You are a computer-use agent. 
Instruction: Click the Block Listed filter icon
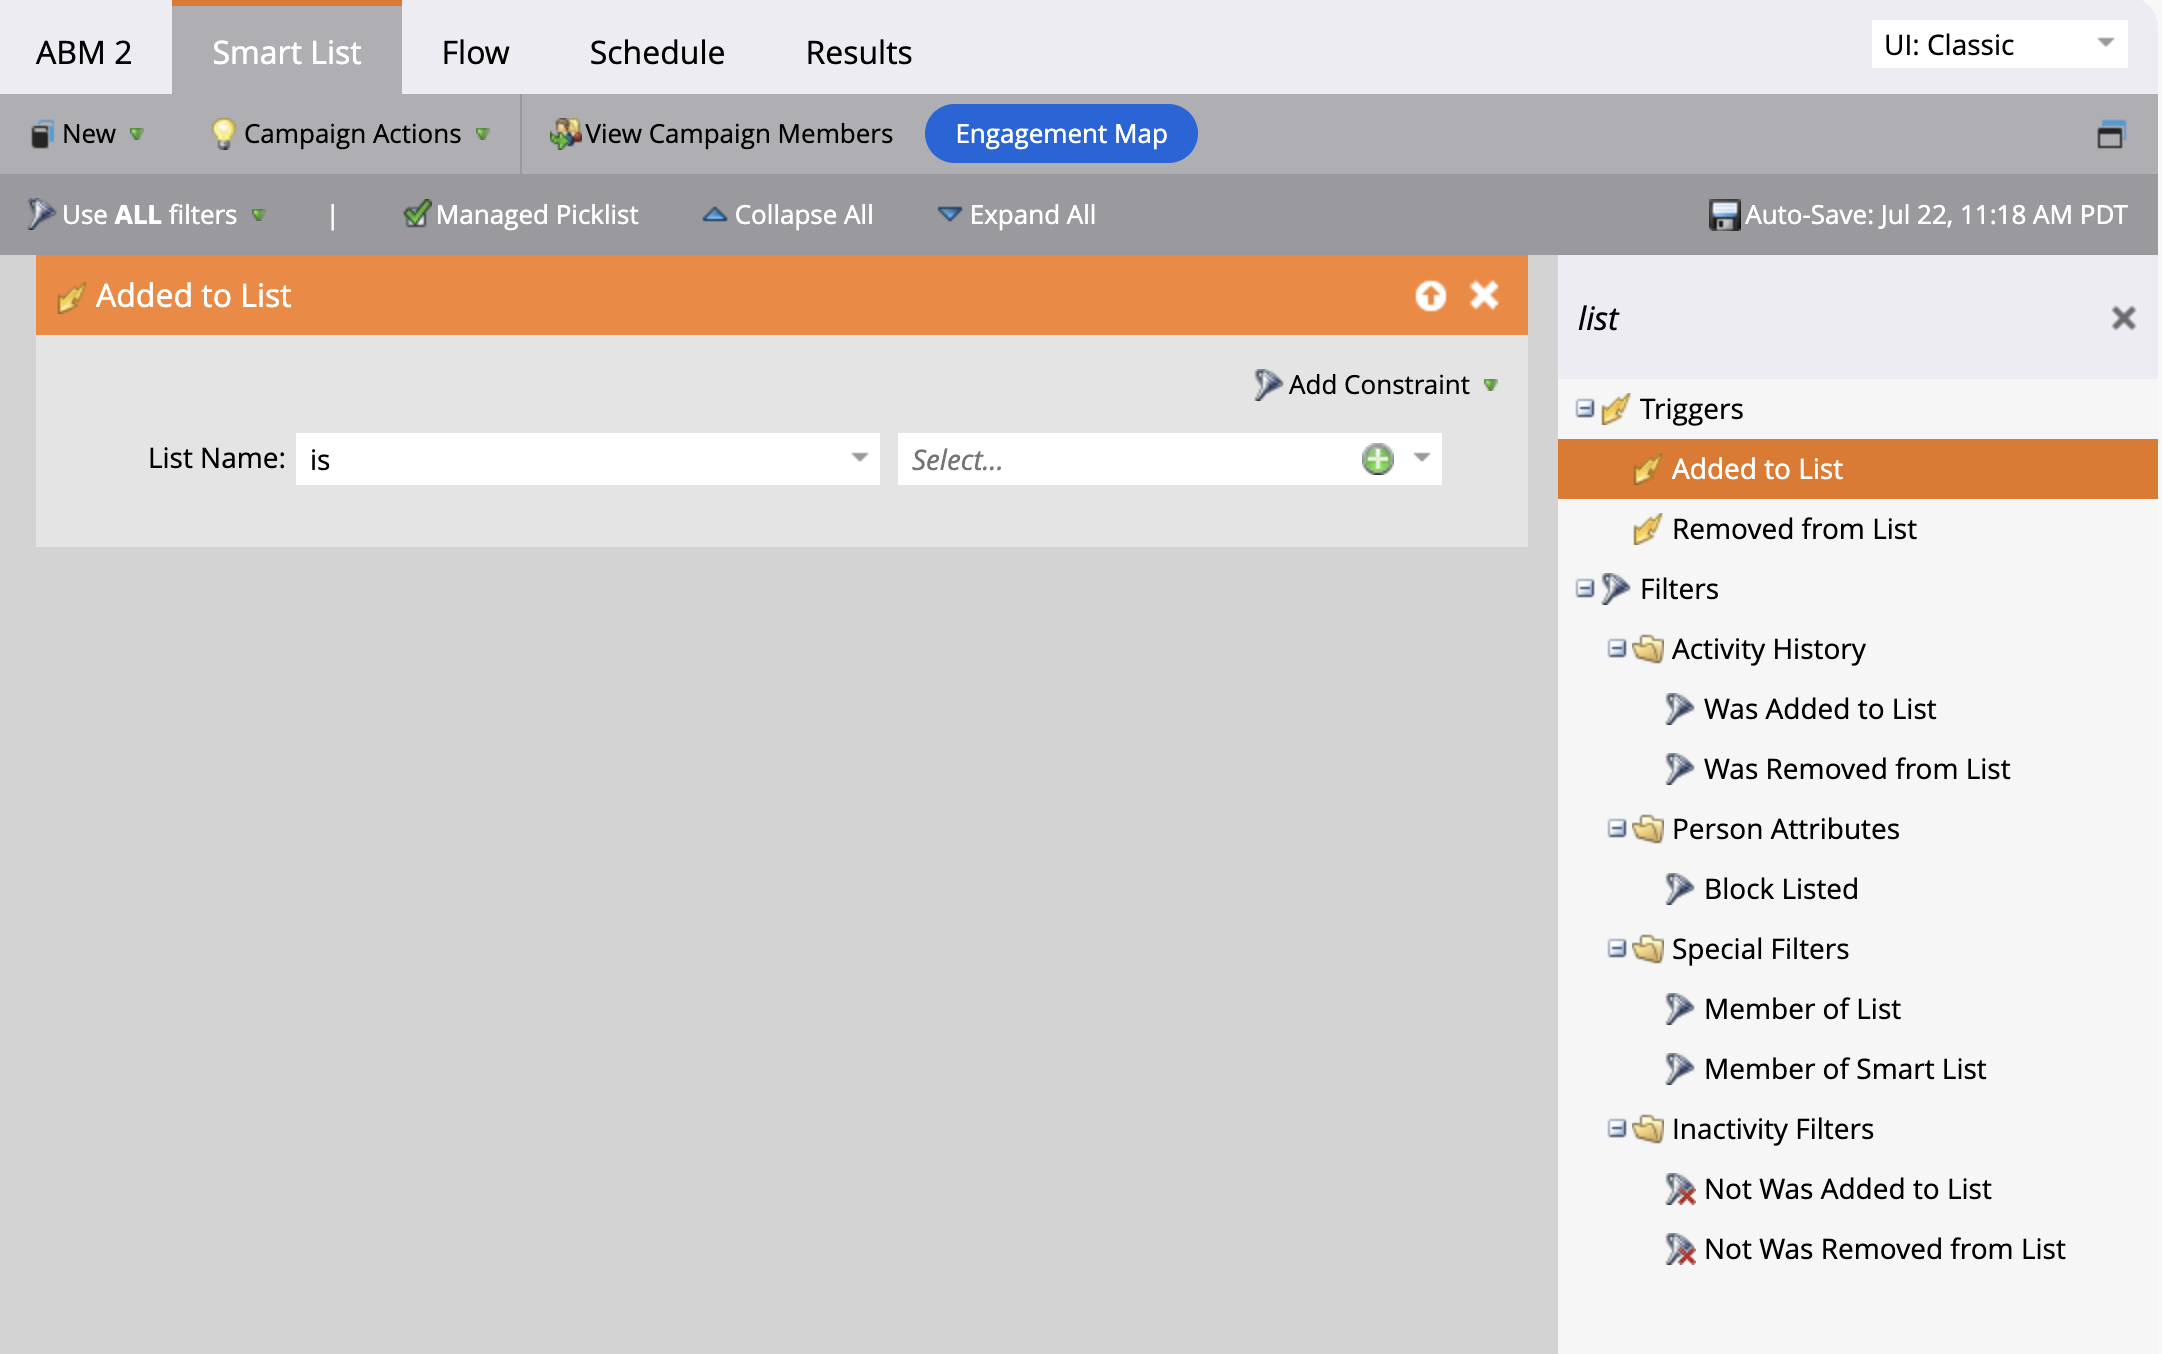pos(1679,889)
